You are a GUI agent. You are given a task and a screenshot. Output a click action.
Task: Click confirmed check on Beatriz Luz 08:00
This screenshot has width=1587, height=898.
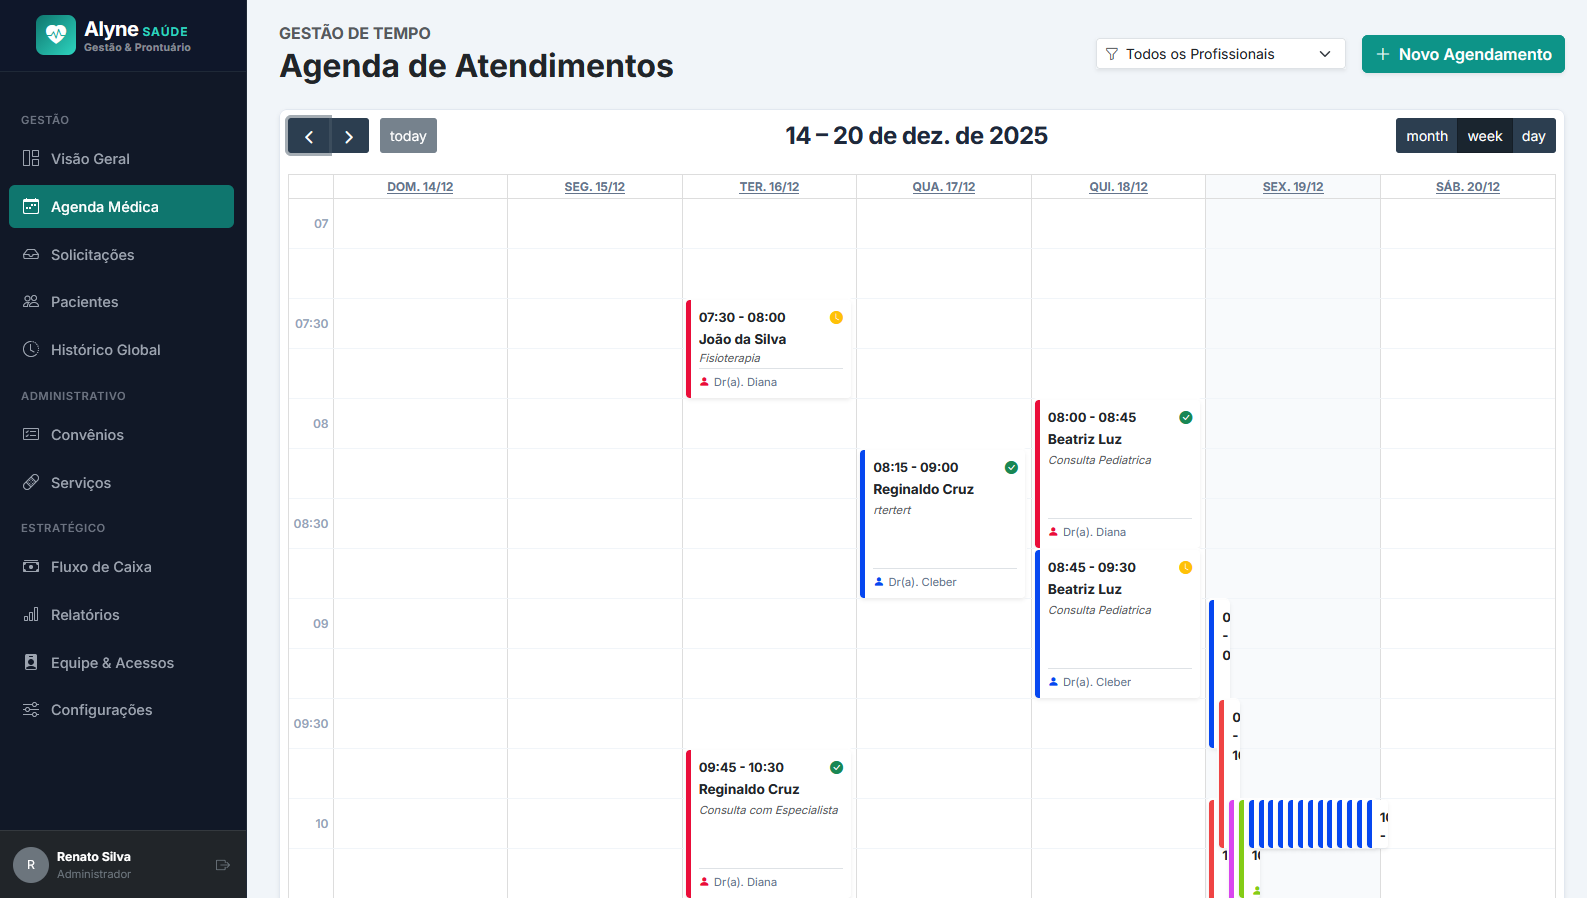[x=1186, y=417]
